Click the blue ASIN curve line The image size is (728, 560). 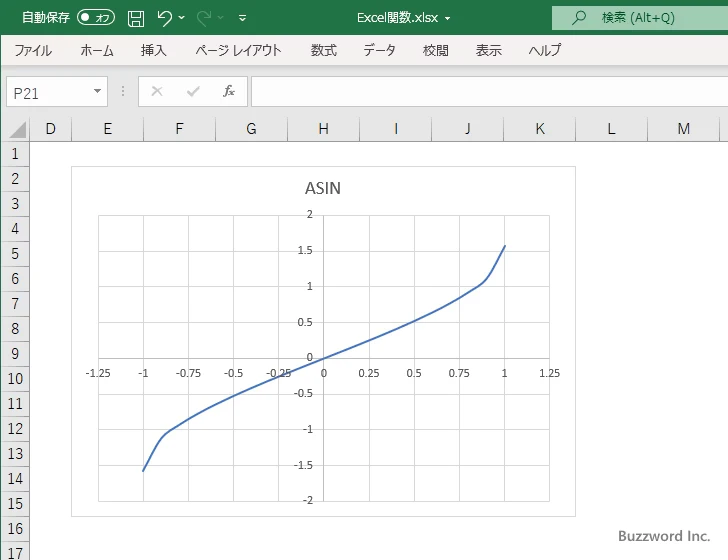[x=413, y=321]
